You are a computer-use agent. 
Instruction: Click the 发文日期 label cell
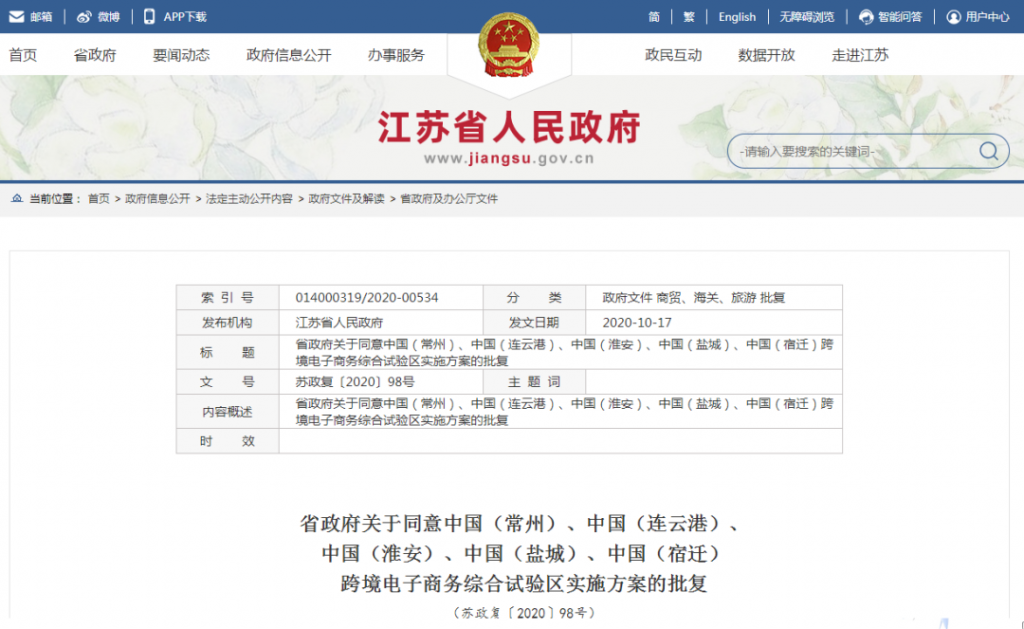[534, 323]
